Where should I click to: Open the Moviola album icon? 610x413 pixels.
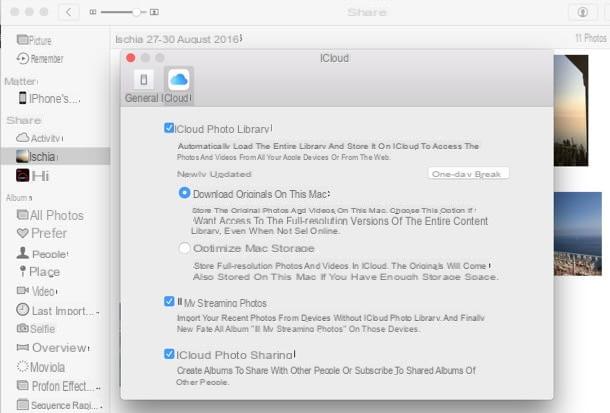[23, 366]
